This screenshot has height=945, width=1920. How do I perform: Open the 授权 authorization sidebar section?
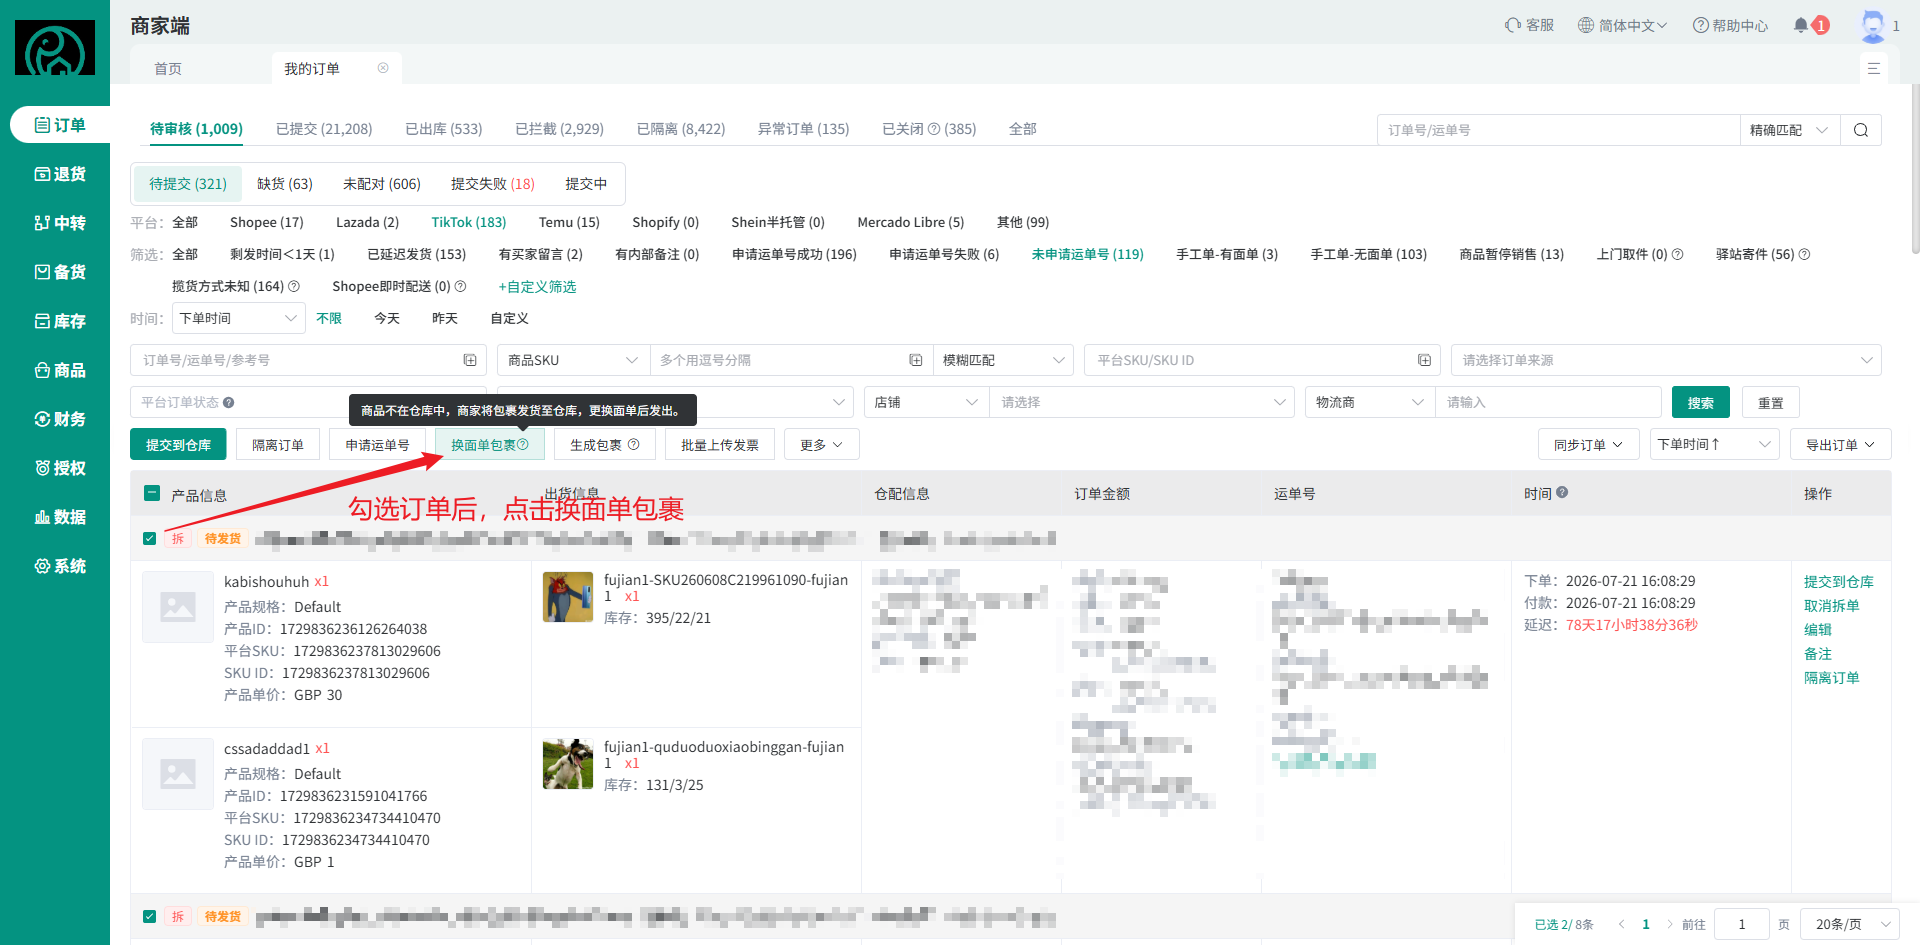(60, 468)
